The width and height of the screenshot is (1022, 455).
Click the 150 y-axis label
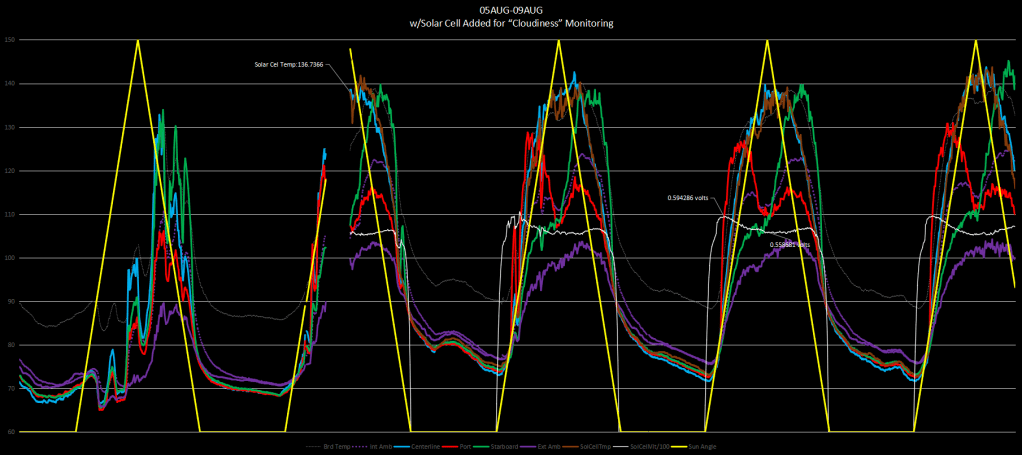(9, 40)
